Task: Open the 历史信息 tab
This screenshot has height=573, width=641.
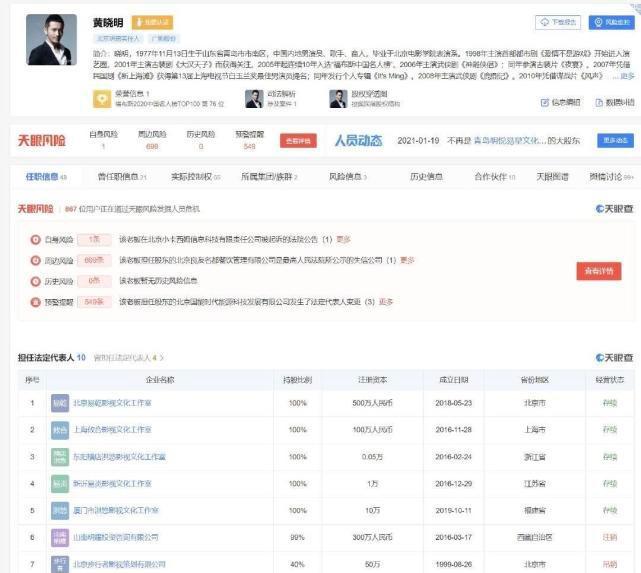Action: click(x=426, y=177)
